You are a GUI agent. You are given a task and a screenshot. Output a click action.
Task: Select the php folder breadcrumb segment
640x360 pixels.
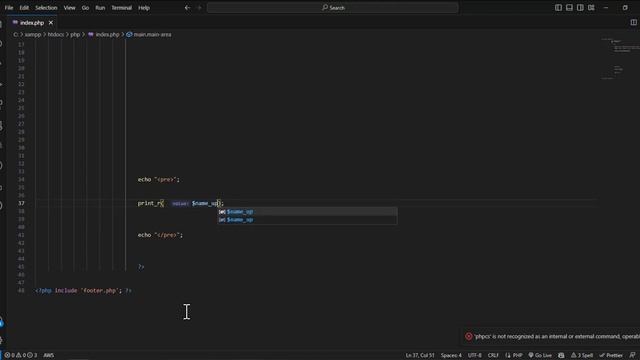[x=75, y=35]
